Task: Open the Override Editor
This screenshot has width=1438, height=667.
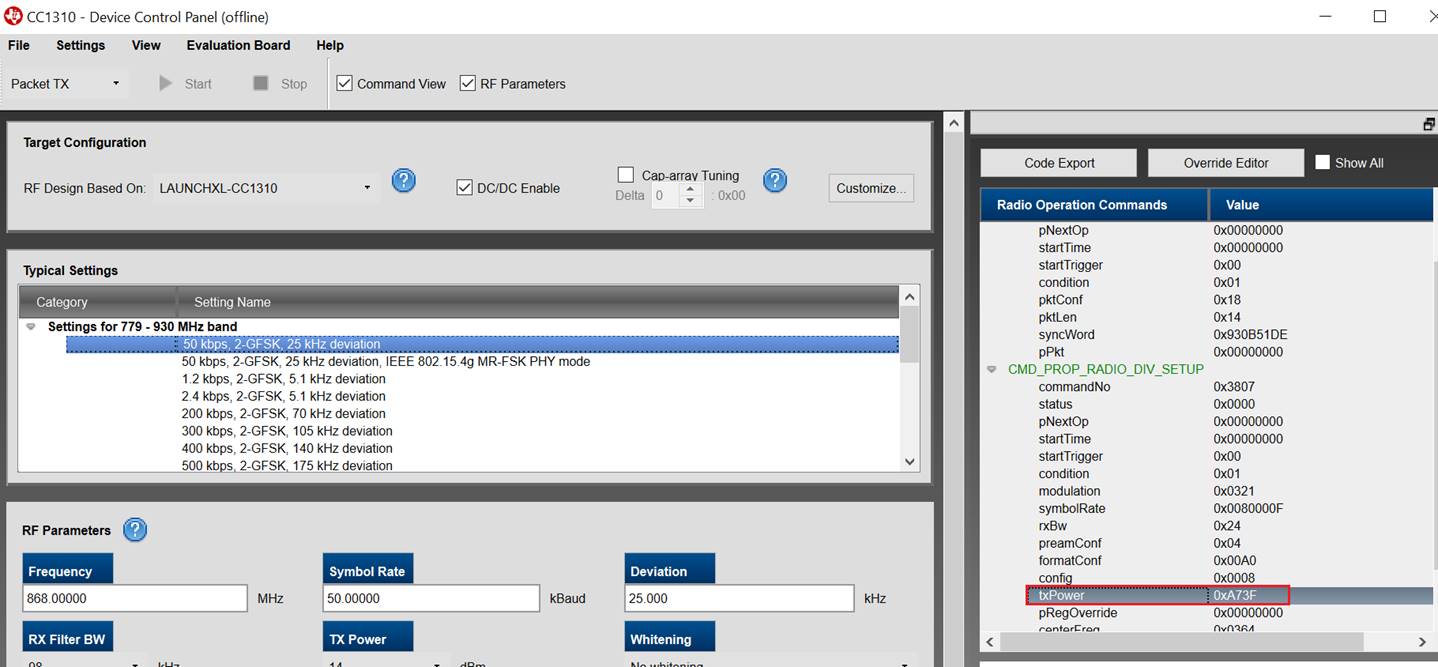Action: (1226, 163)
